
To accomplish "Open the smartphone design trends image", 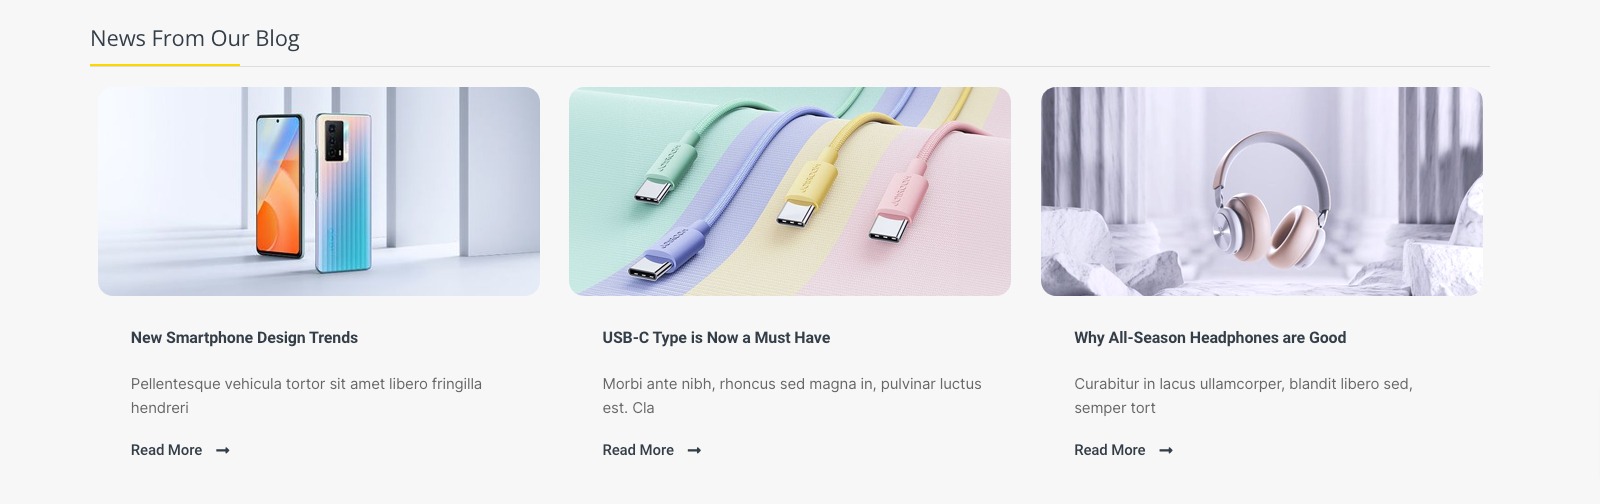I will pyautogui.click(x=319, y=191).
